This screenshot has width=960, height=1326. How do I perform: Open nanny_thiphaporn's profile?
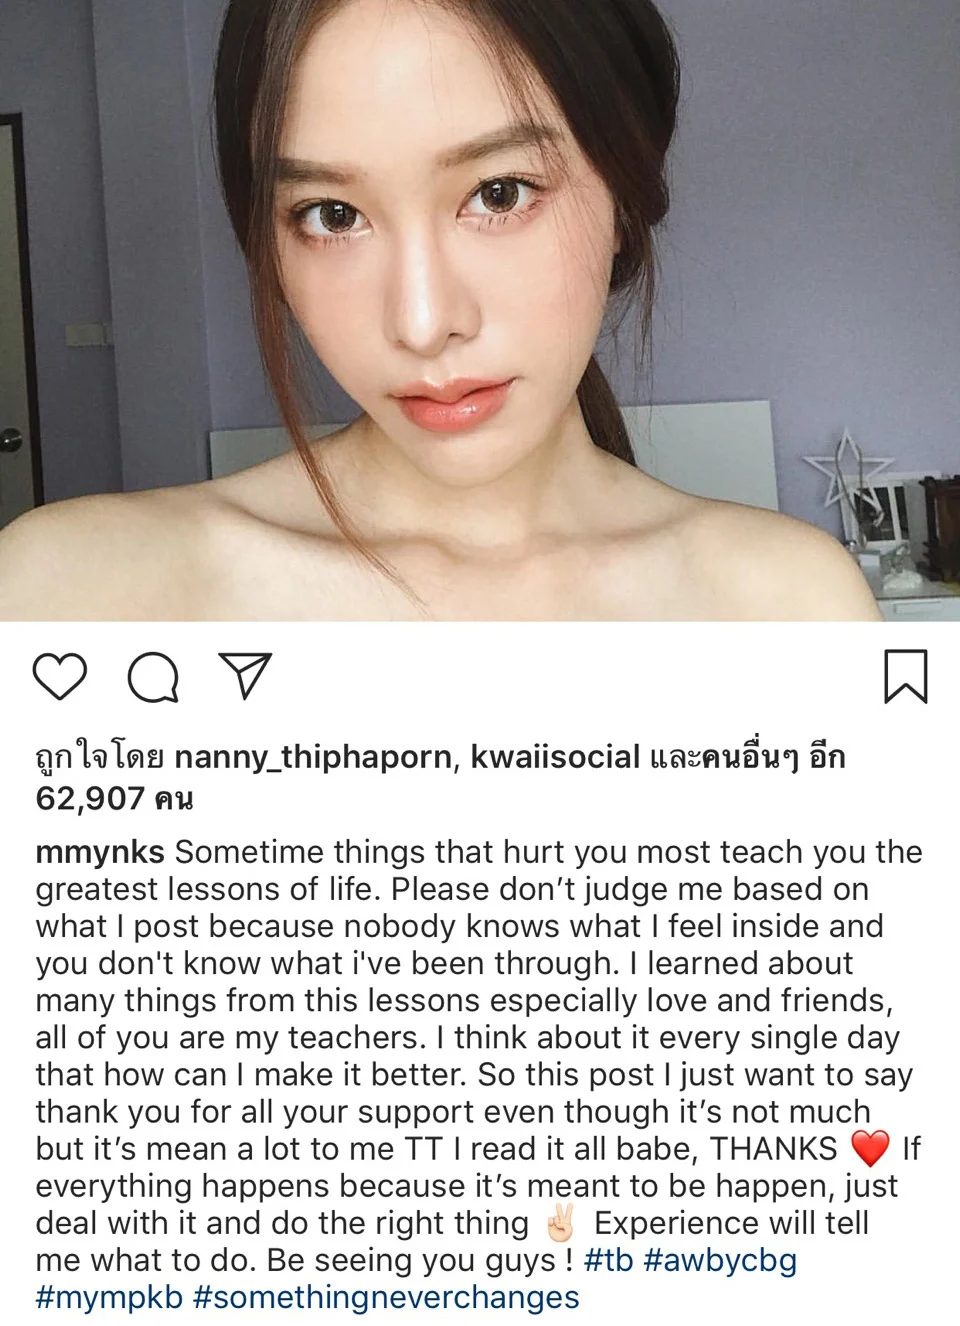[x=313, y=757]
